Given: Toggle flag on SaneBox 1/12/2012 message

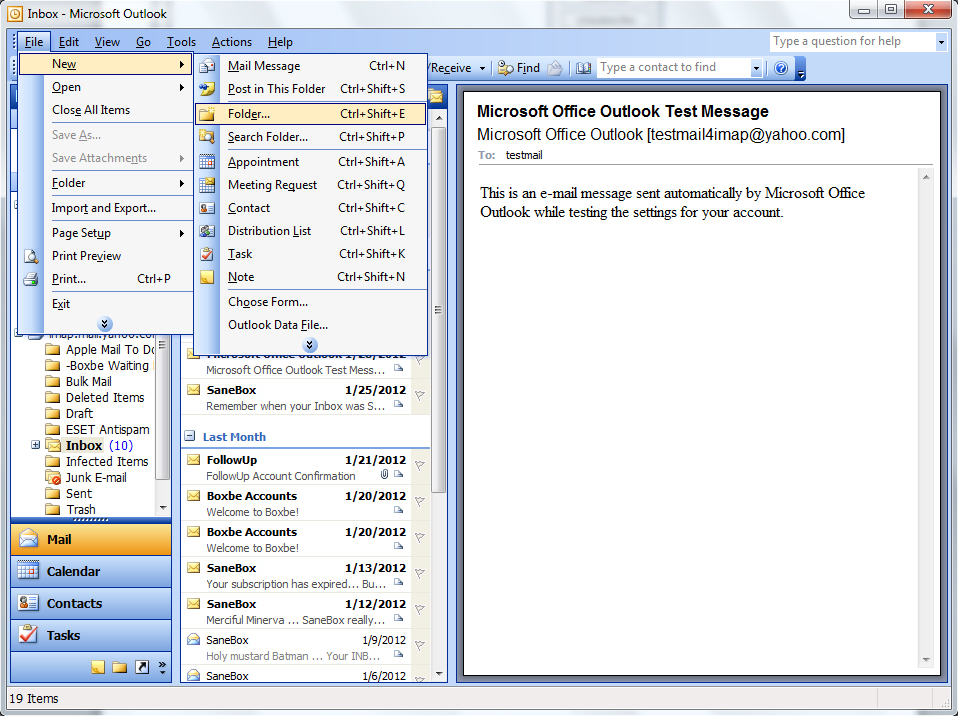Looking at the screenshot, I should (420, 610).
